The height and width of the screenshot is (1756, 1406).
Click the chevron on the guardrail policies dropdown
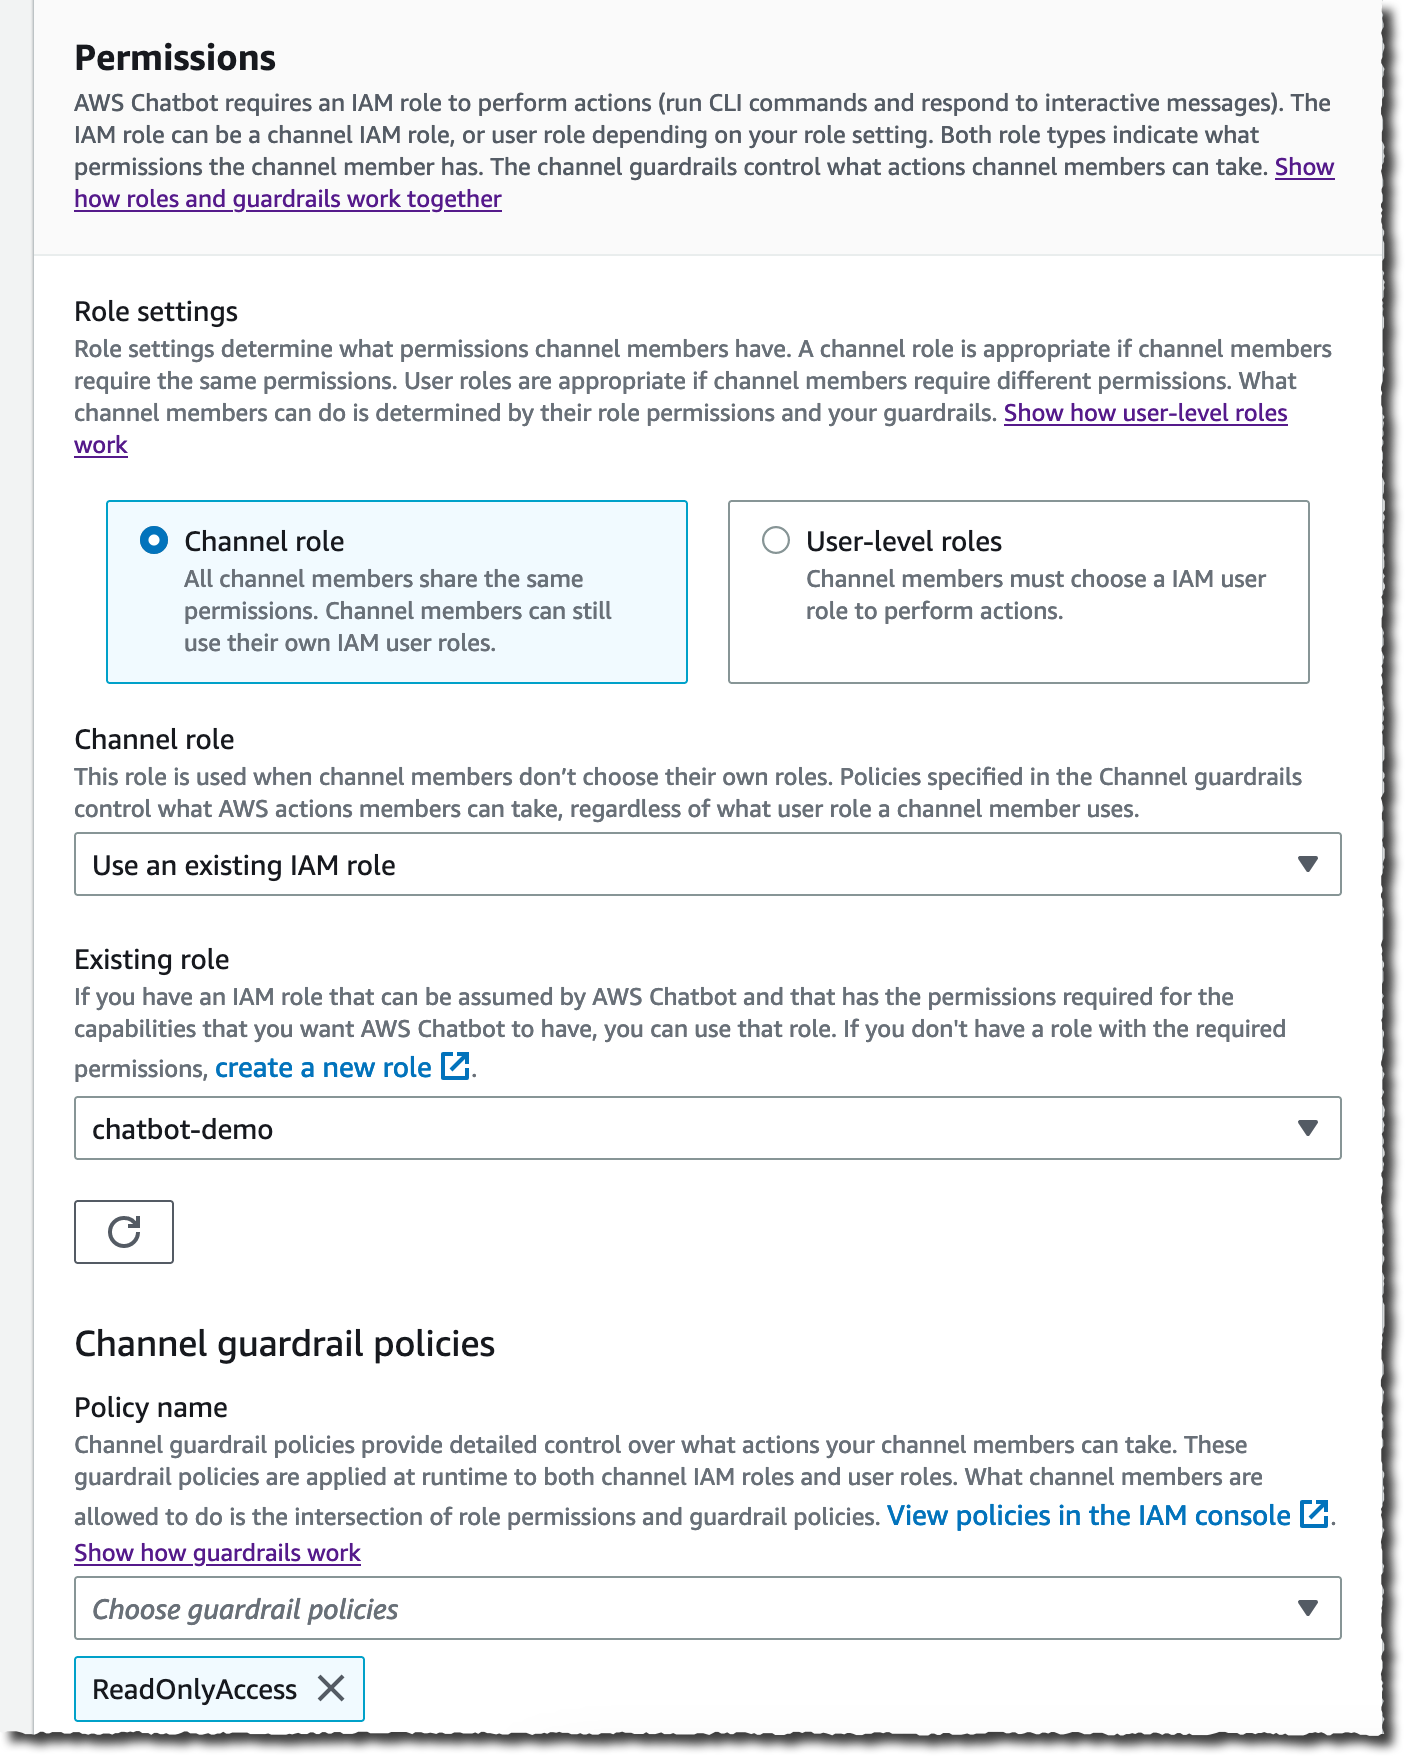point(1308,1608)
